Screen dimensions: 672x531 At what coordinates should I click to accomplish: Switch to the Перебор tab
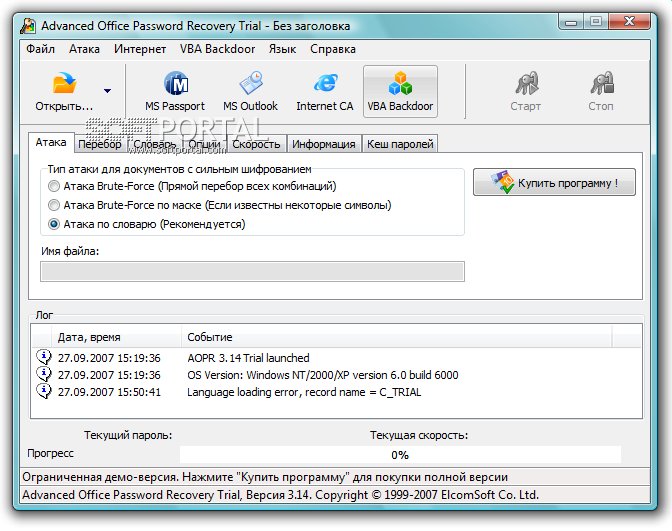coord(100,144)
